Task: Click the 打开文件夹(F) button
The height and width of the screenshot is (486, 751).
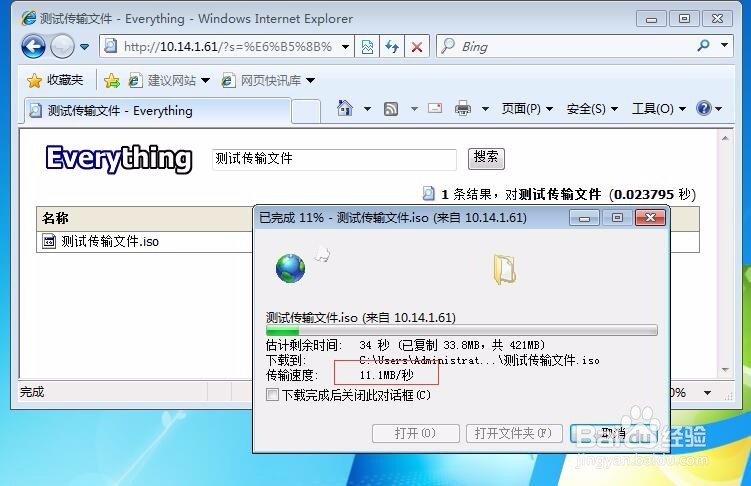Action: pyautogui.click(x=512, y=433)
